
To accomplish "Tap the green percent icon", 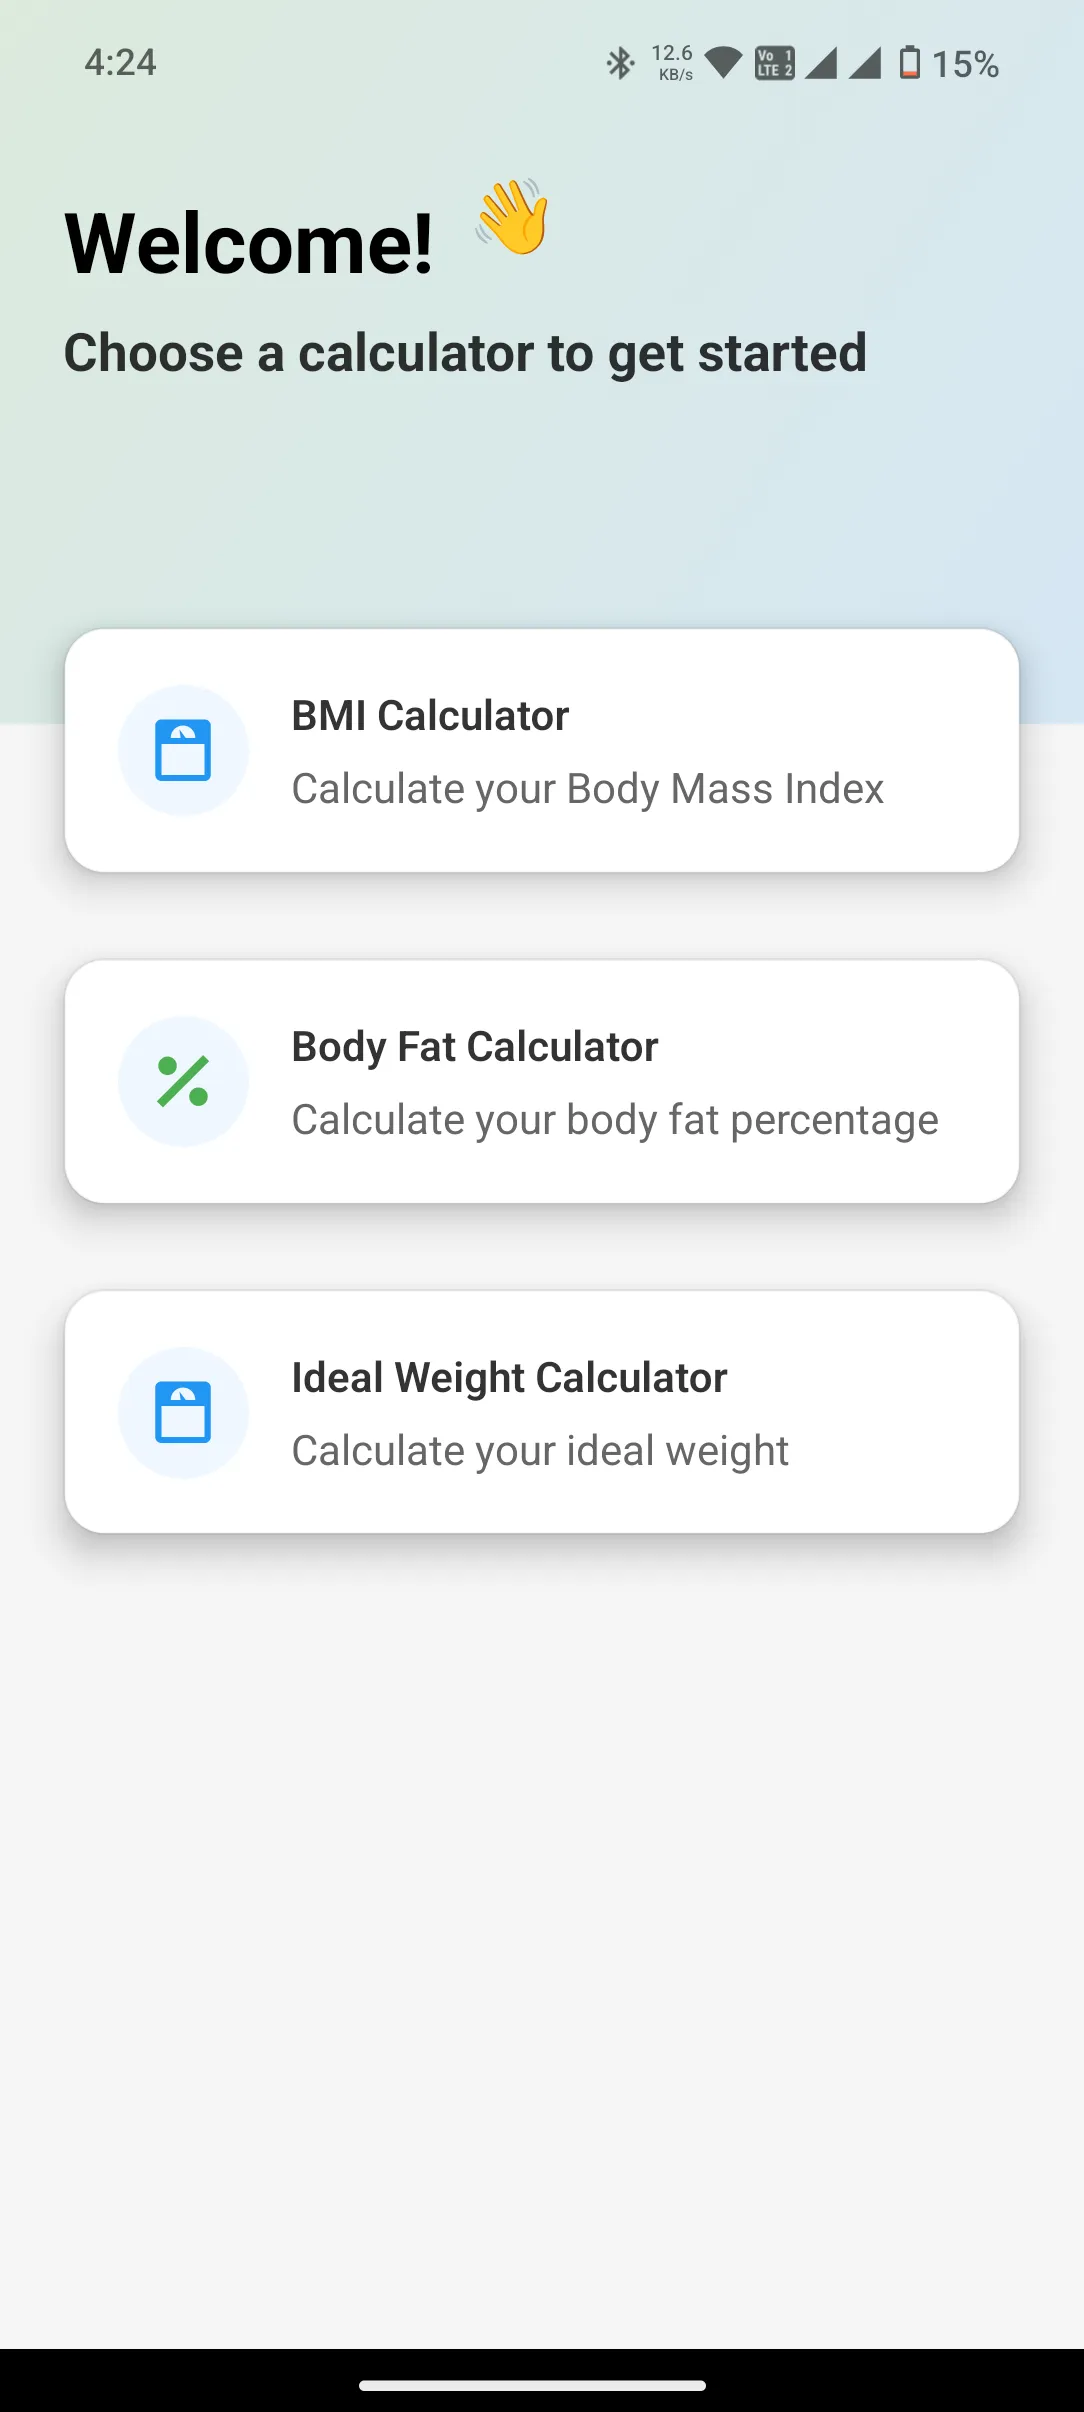I will 183,1081.
